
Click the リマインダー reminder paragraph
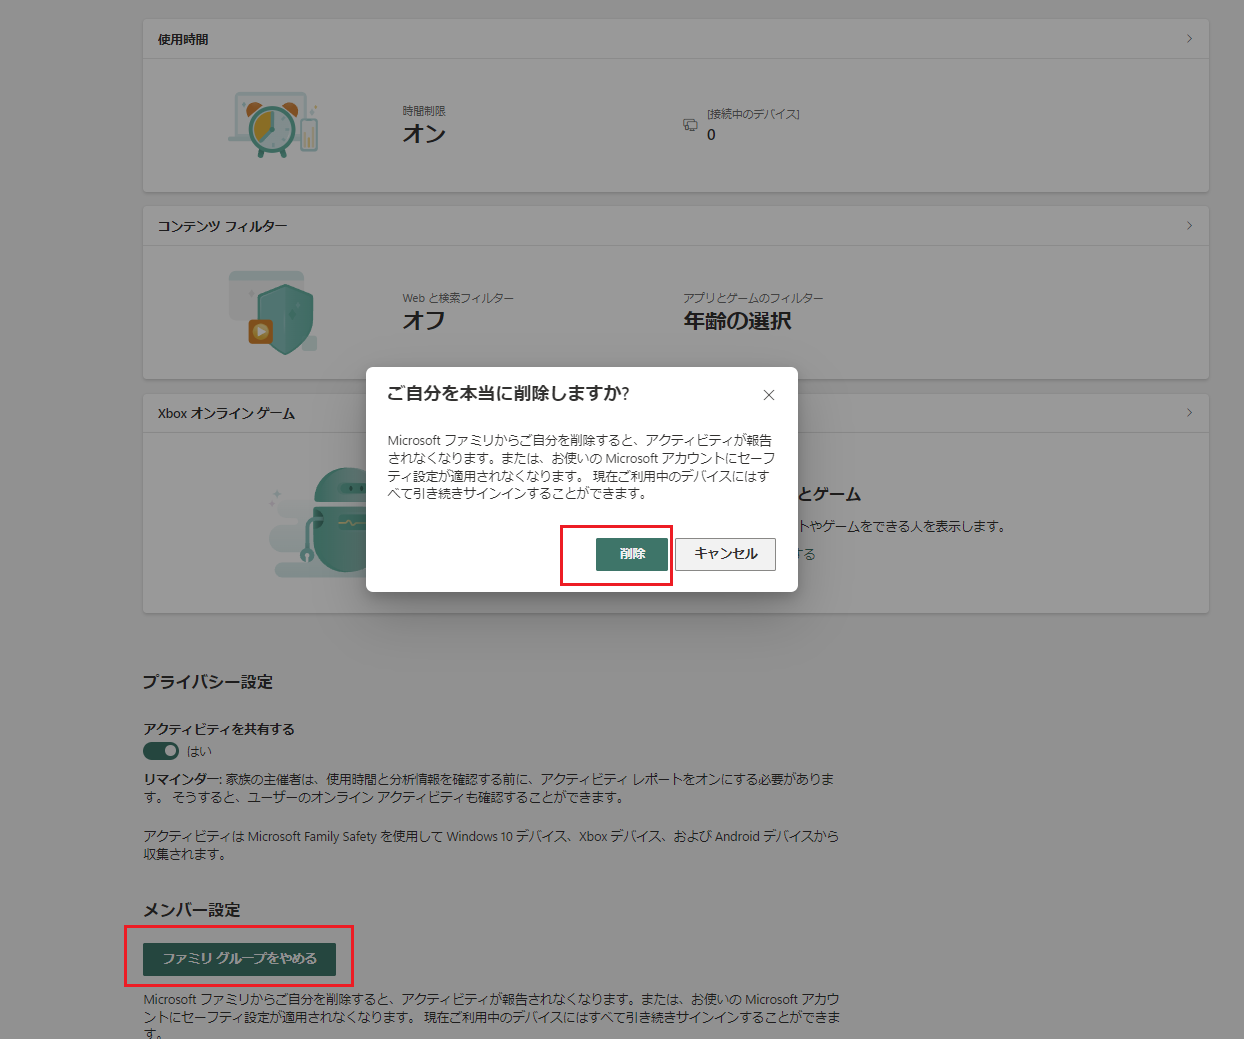(x=489, y=788)
